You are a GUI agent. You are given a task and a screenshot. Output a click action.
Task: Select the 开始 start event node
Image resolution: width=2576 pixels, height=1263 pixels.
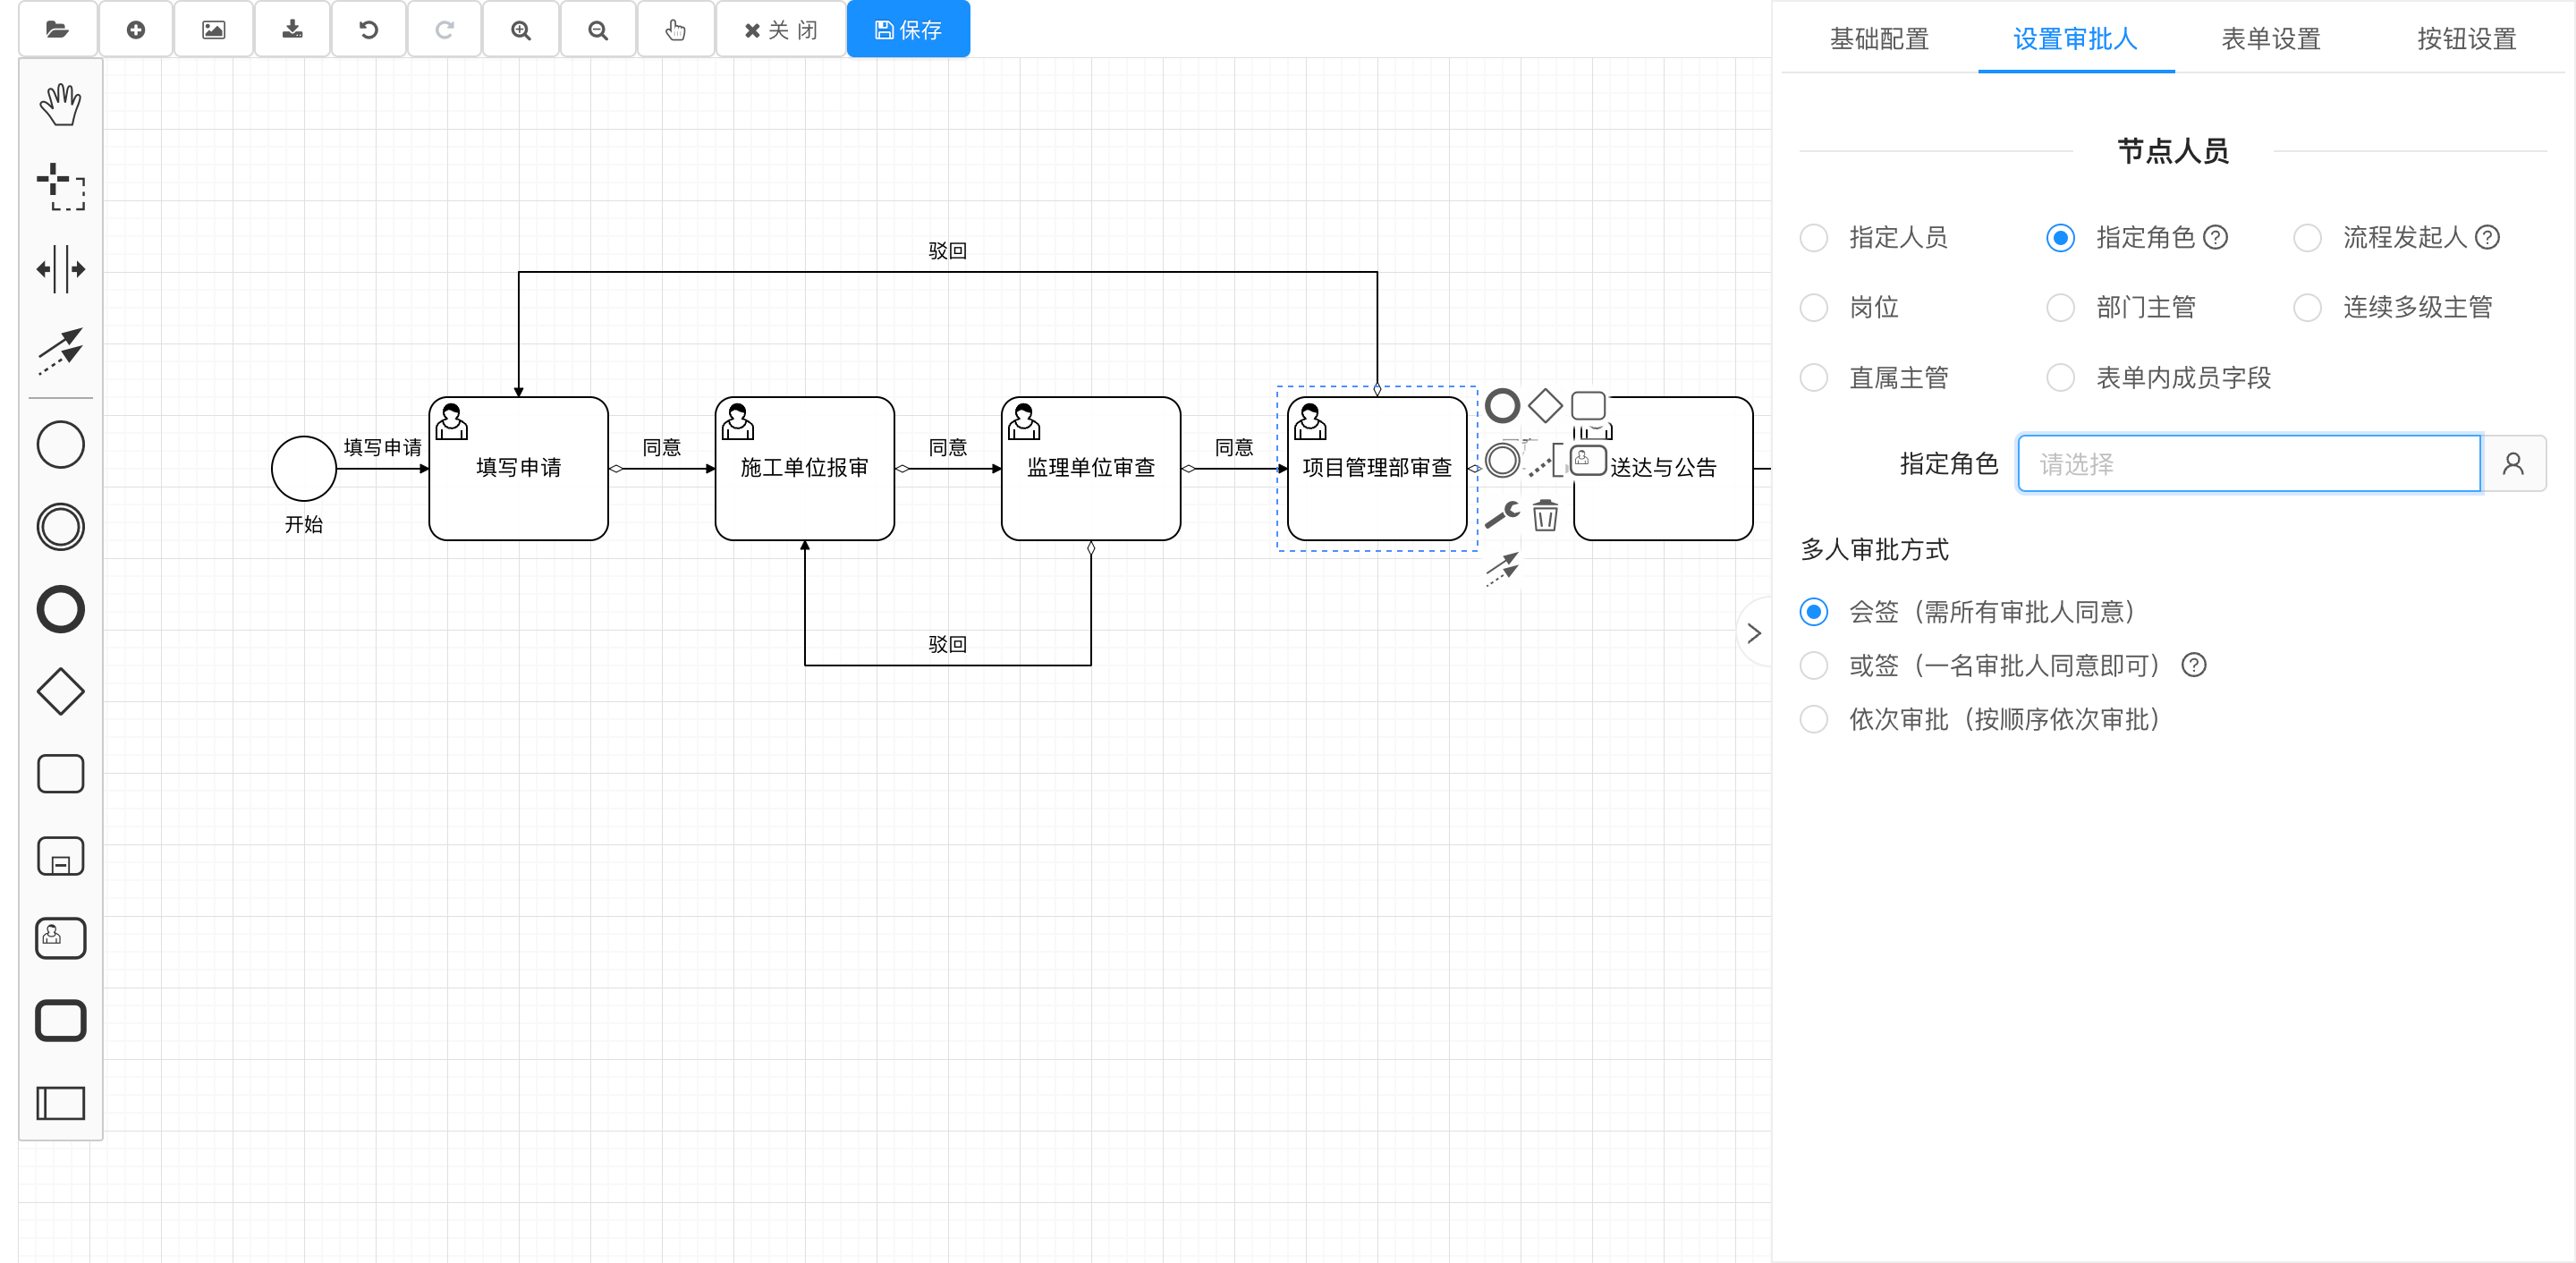[x=303, y=468]
